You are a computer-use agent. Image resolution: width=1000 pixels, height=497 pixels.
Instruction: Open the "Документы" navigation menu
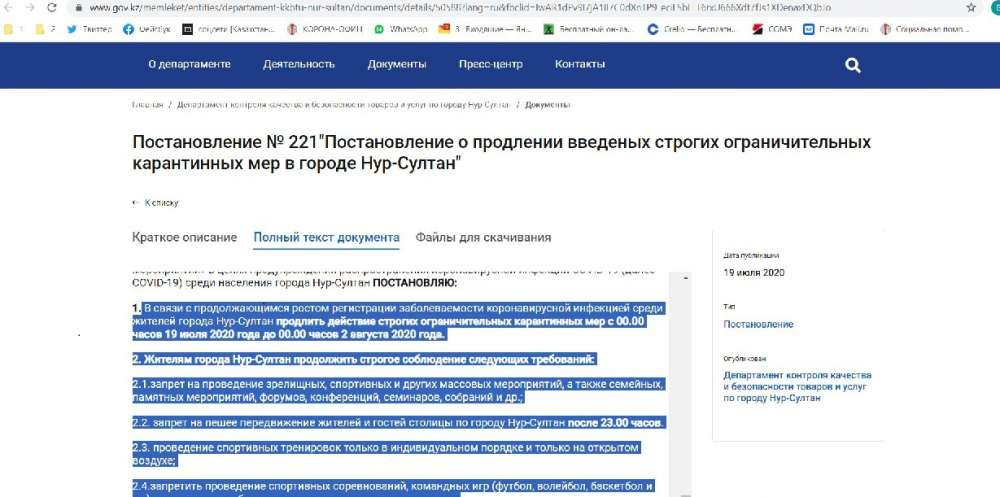click(396, 65)
